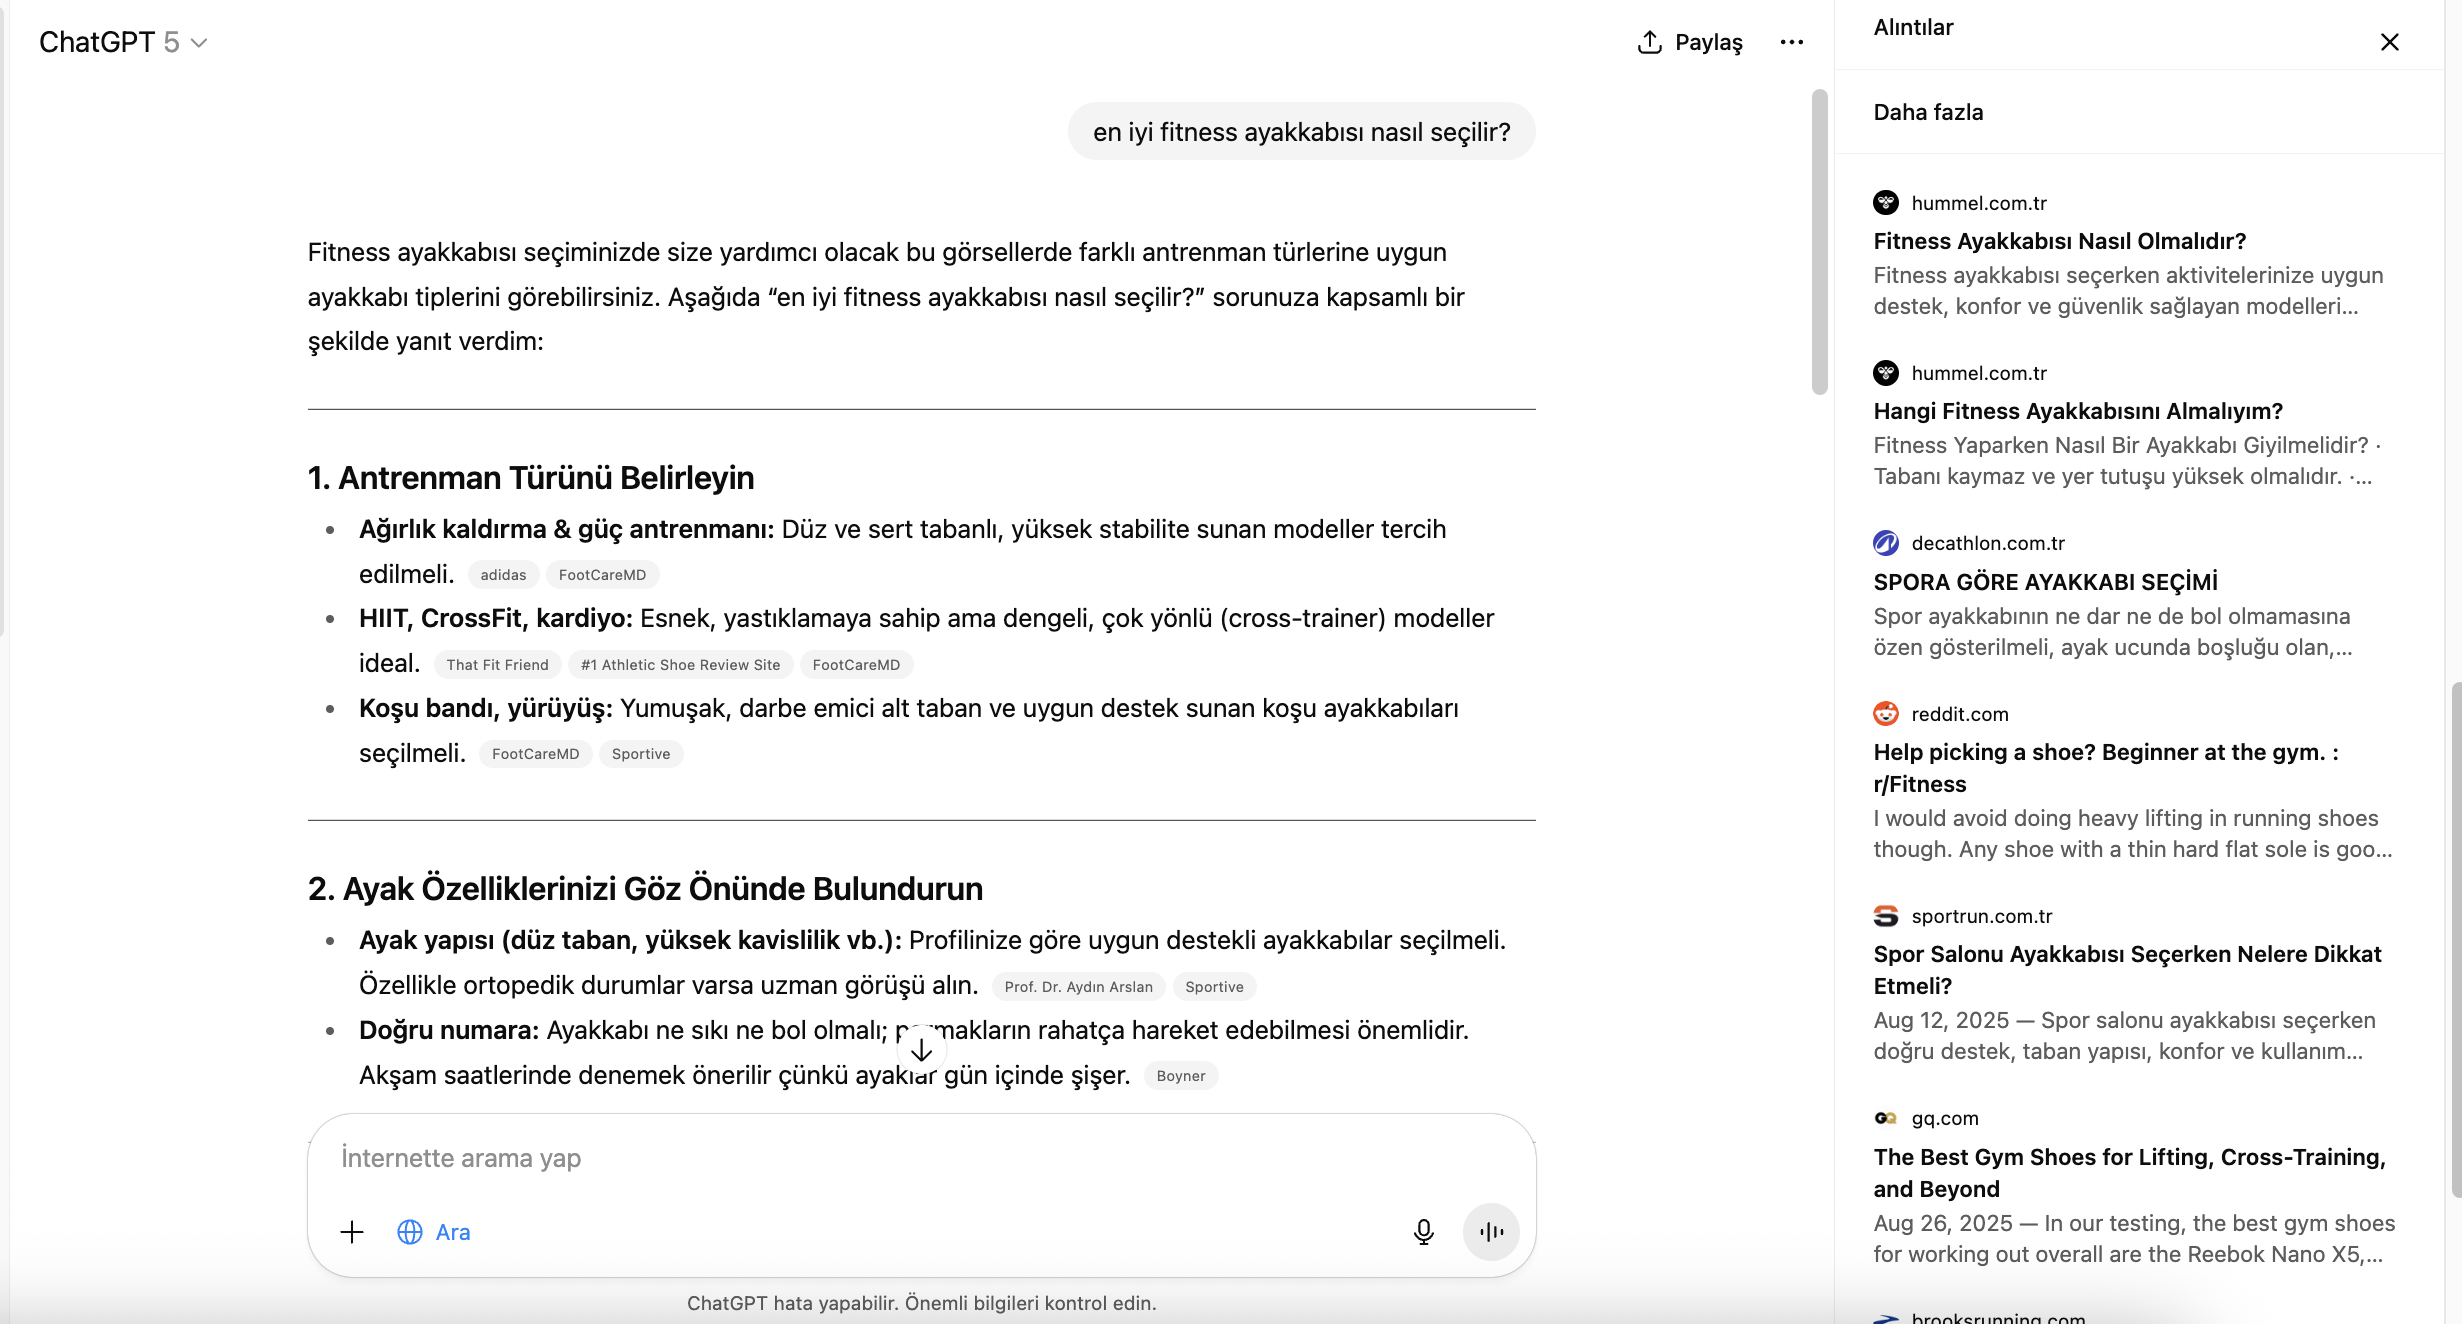Click the adidas citation chip

[x=503, y=575]
